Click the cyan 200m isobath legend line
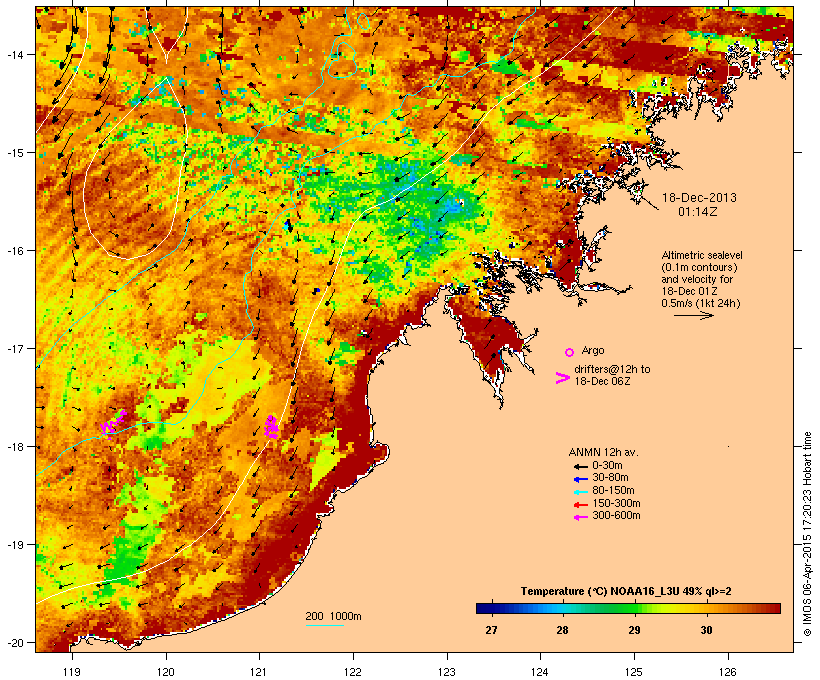Image resolution: width=820 pixels, height=680 pixels. click(325, 626)
